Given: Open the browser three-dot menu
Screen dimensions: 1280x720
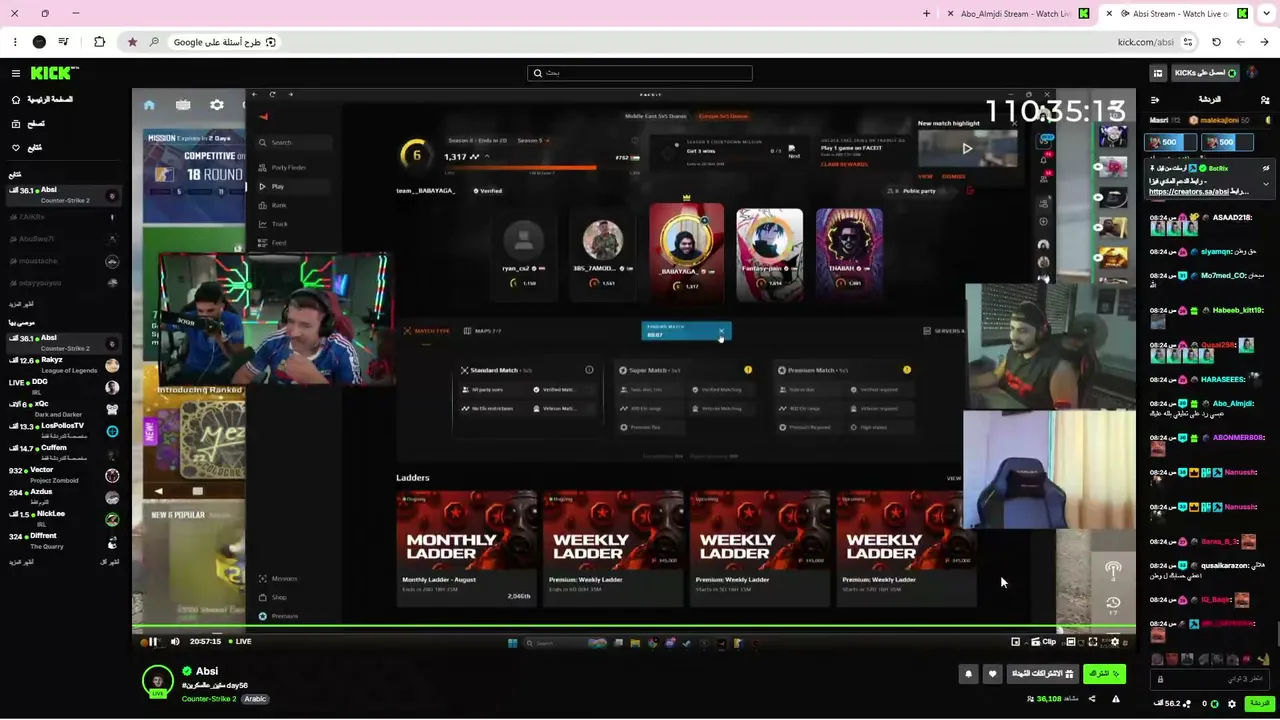Looking at the screenshot, I should 15,42.
